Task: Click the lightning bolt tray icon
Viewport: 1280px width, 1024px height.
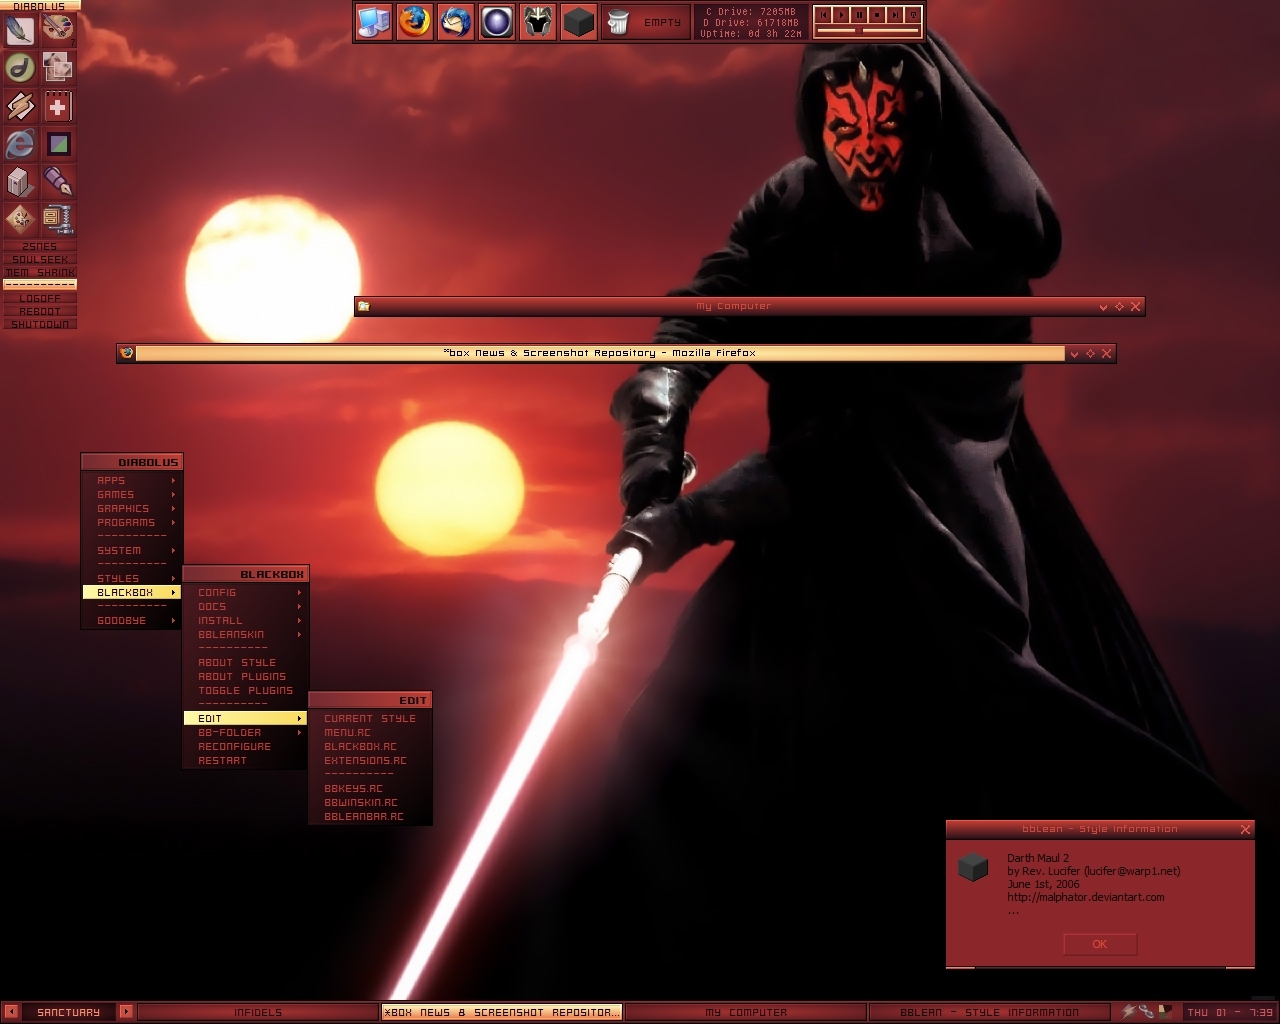Action: click(1128, 1011)
